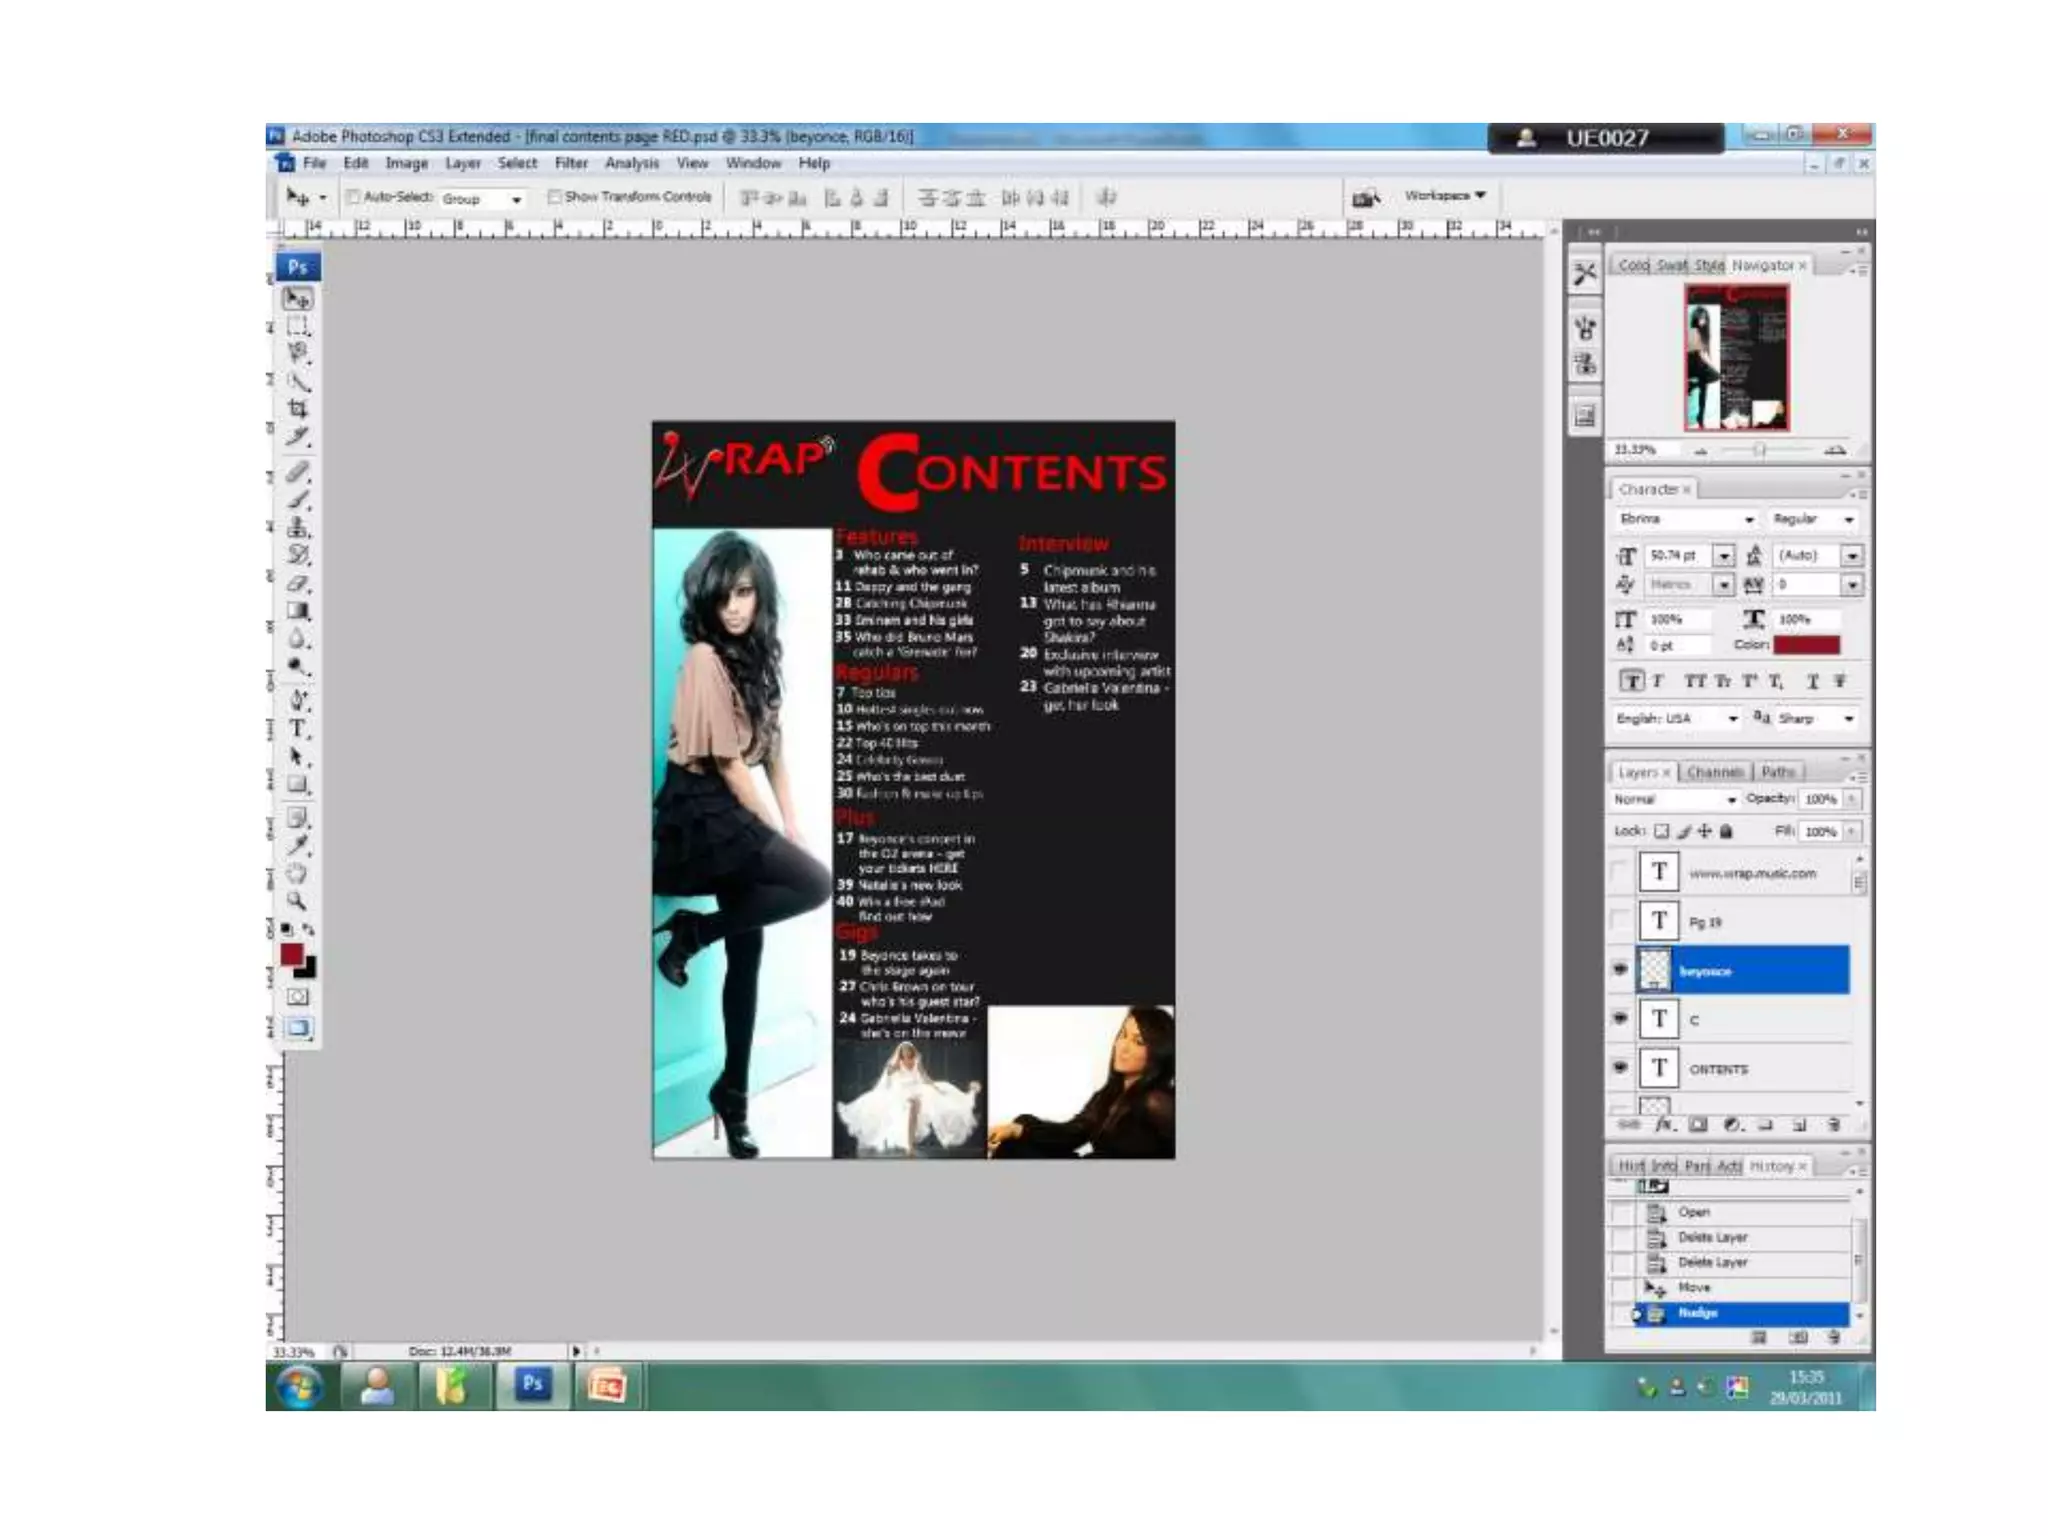Select the Pen tool
The height and width of the screenshot is (1536, 2048).
pos(298,701)
